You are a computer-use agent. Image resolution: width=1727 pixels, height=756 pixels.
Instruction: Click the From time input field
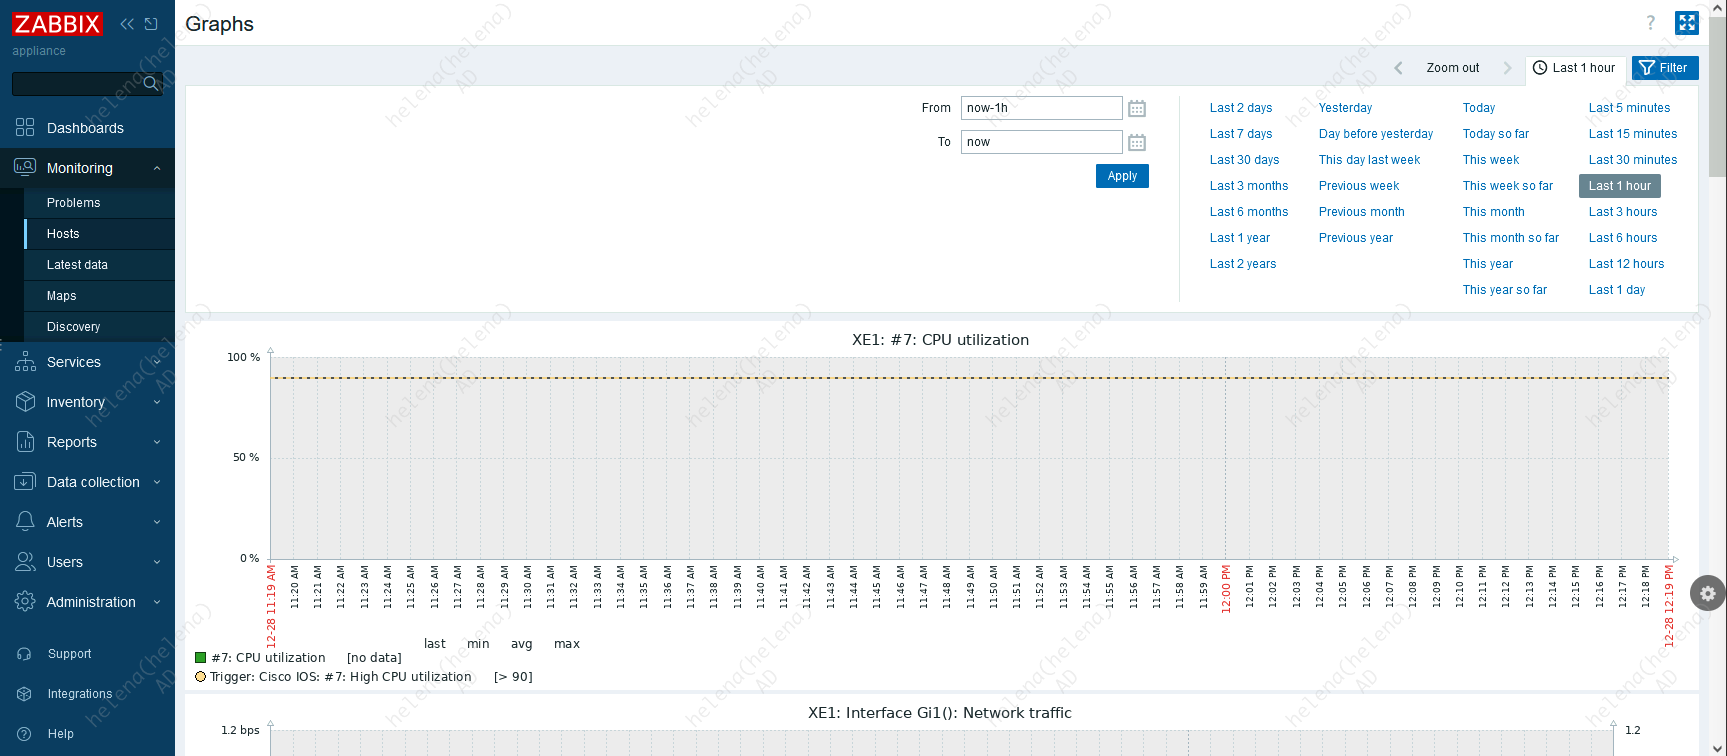(x=1041, y=108)
